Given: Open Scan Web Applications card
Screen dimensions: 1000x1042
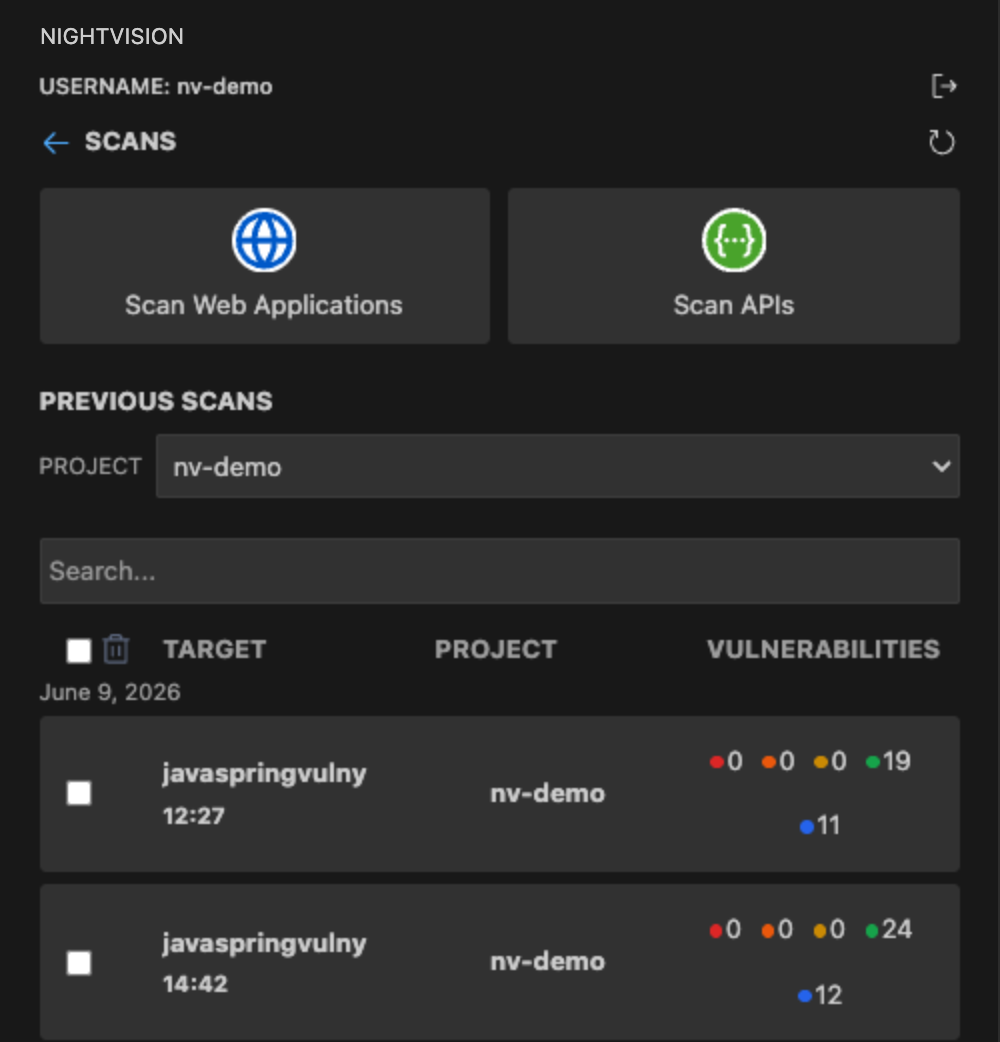Looking at the screenshot, I should tap(265, 266).
